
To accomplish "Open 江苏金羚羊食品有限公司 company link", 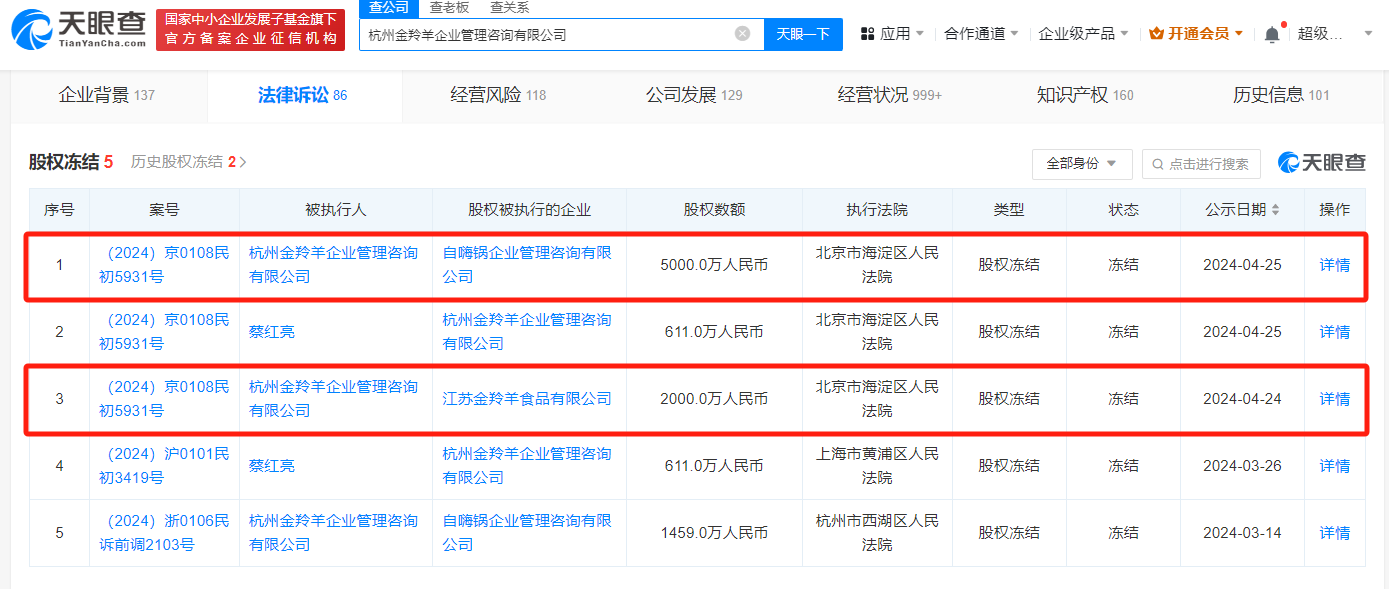I will click(x=527, y=399).
